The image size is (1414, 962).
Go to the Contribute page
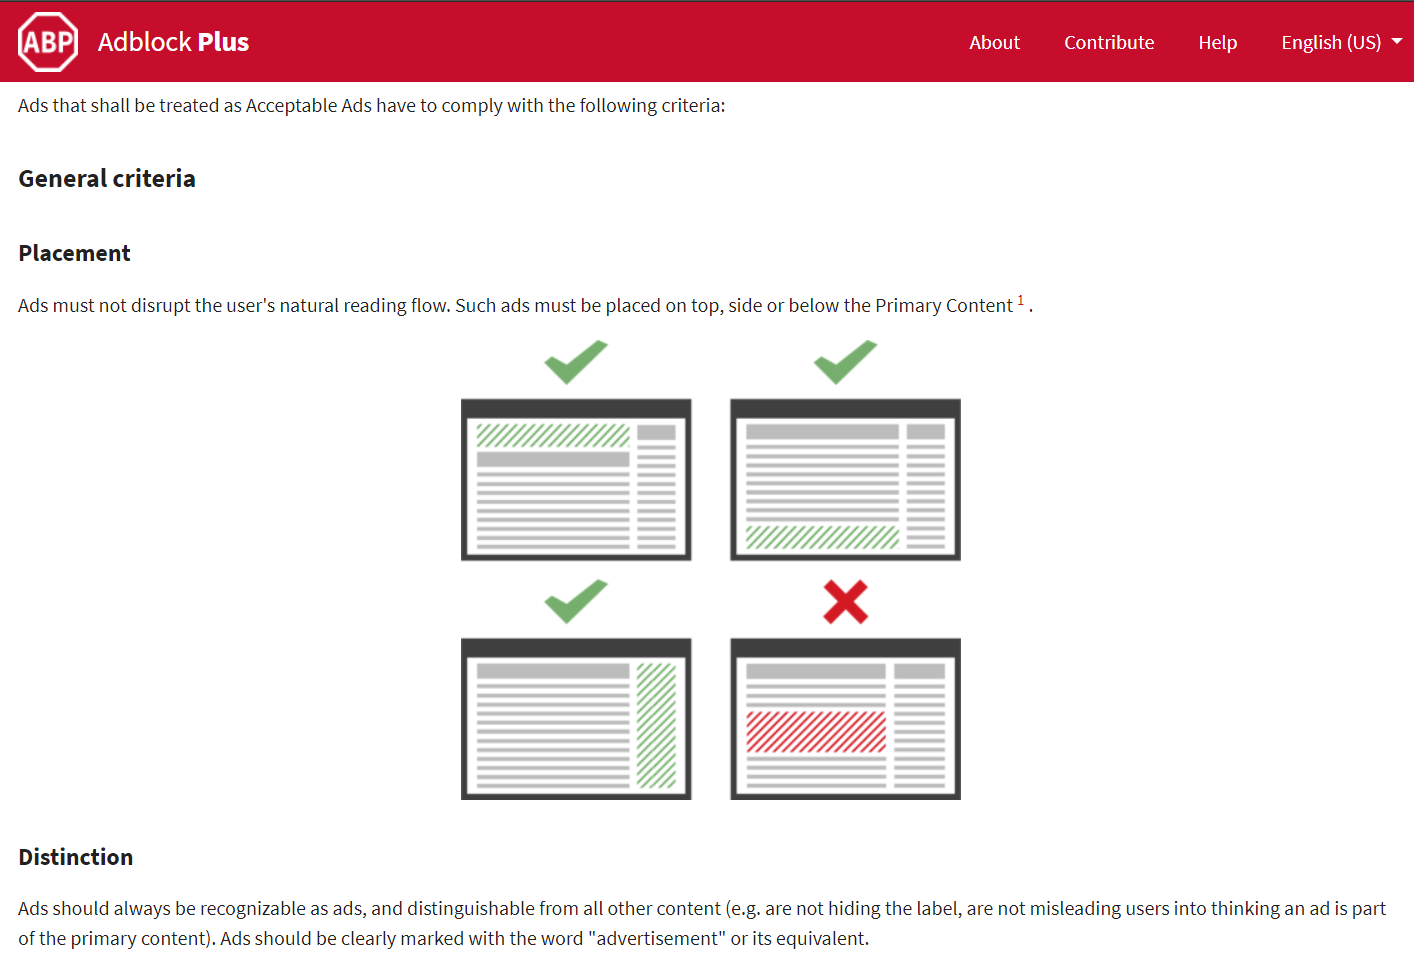1109,42
